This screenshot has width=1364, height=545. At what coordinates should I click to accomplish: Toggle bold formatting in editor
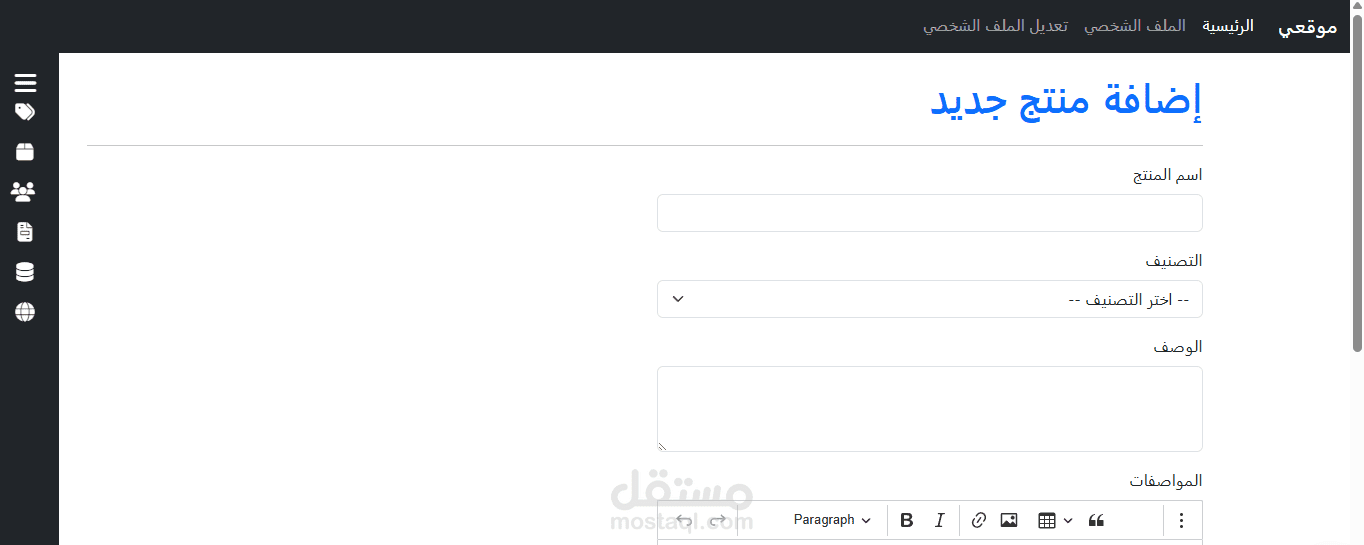pyautogui.click(x=907, y=520)
